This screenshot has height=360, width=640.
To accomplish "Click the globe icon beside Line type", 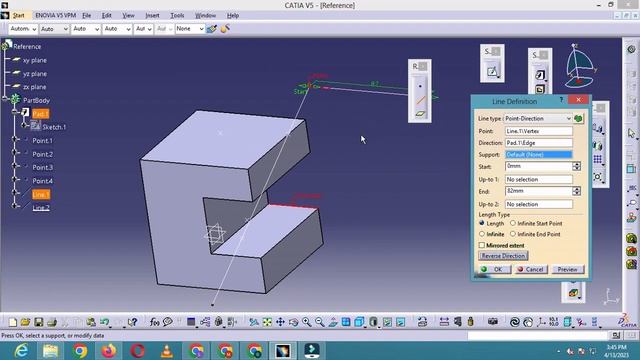I will pos(578,118).
